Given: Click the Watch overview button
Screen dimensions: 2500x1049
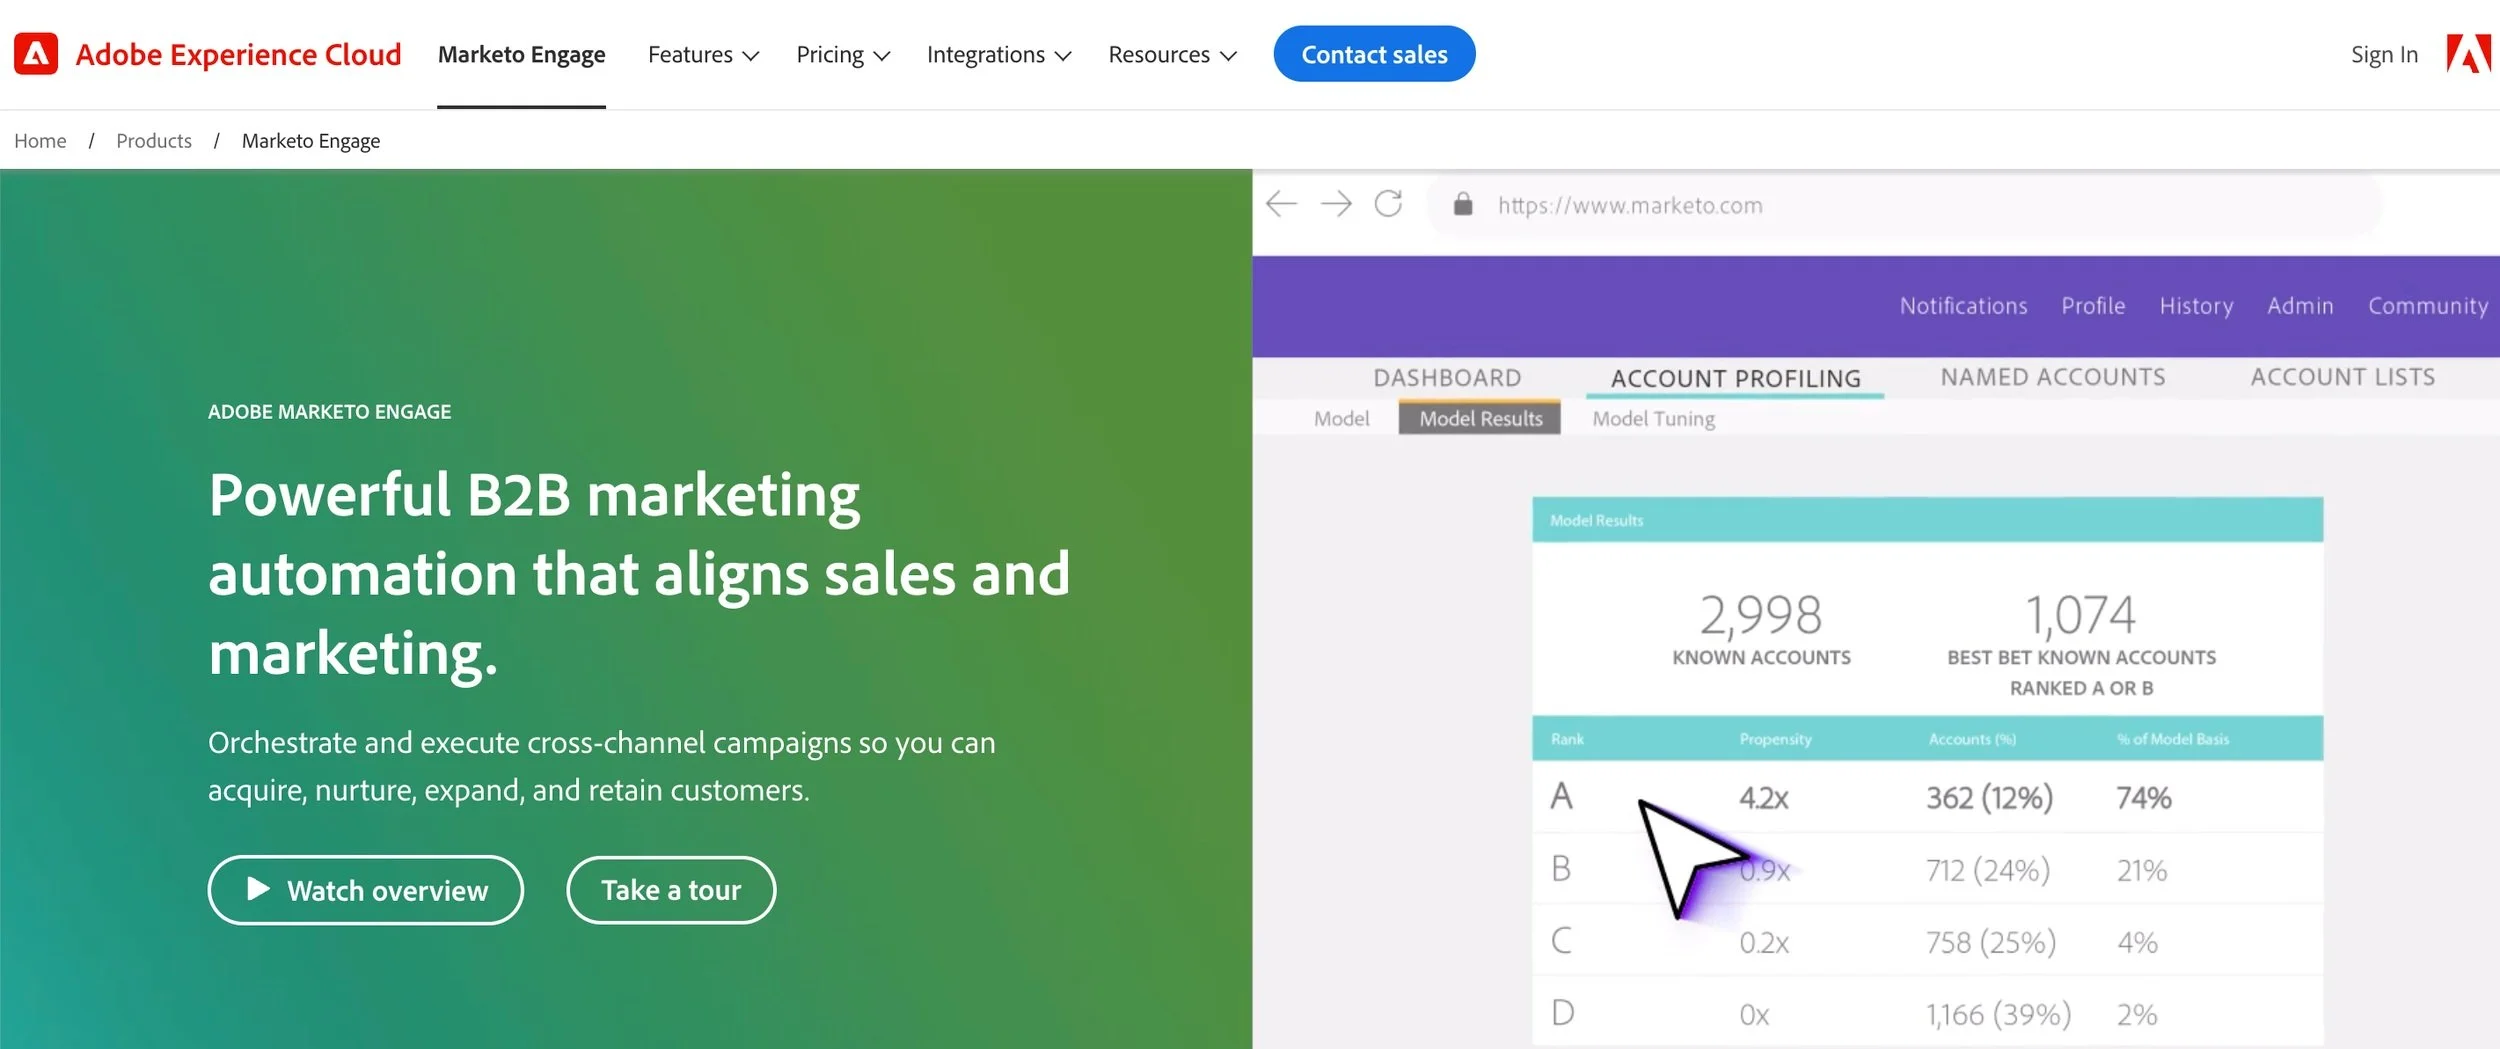Looking at the screenshot, I should [365, 890].
